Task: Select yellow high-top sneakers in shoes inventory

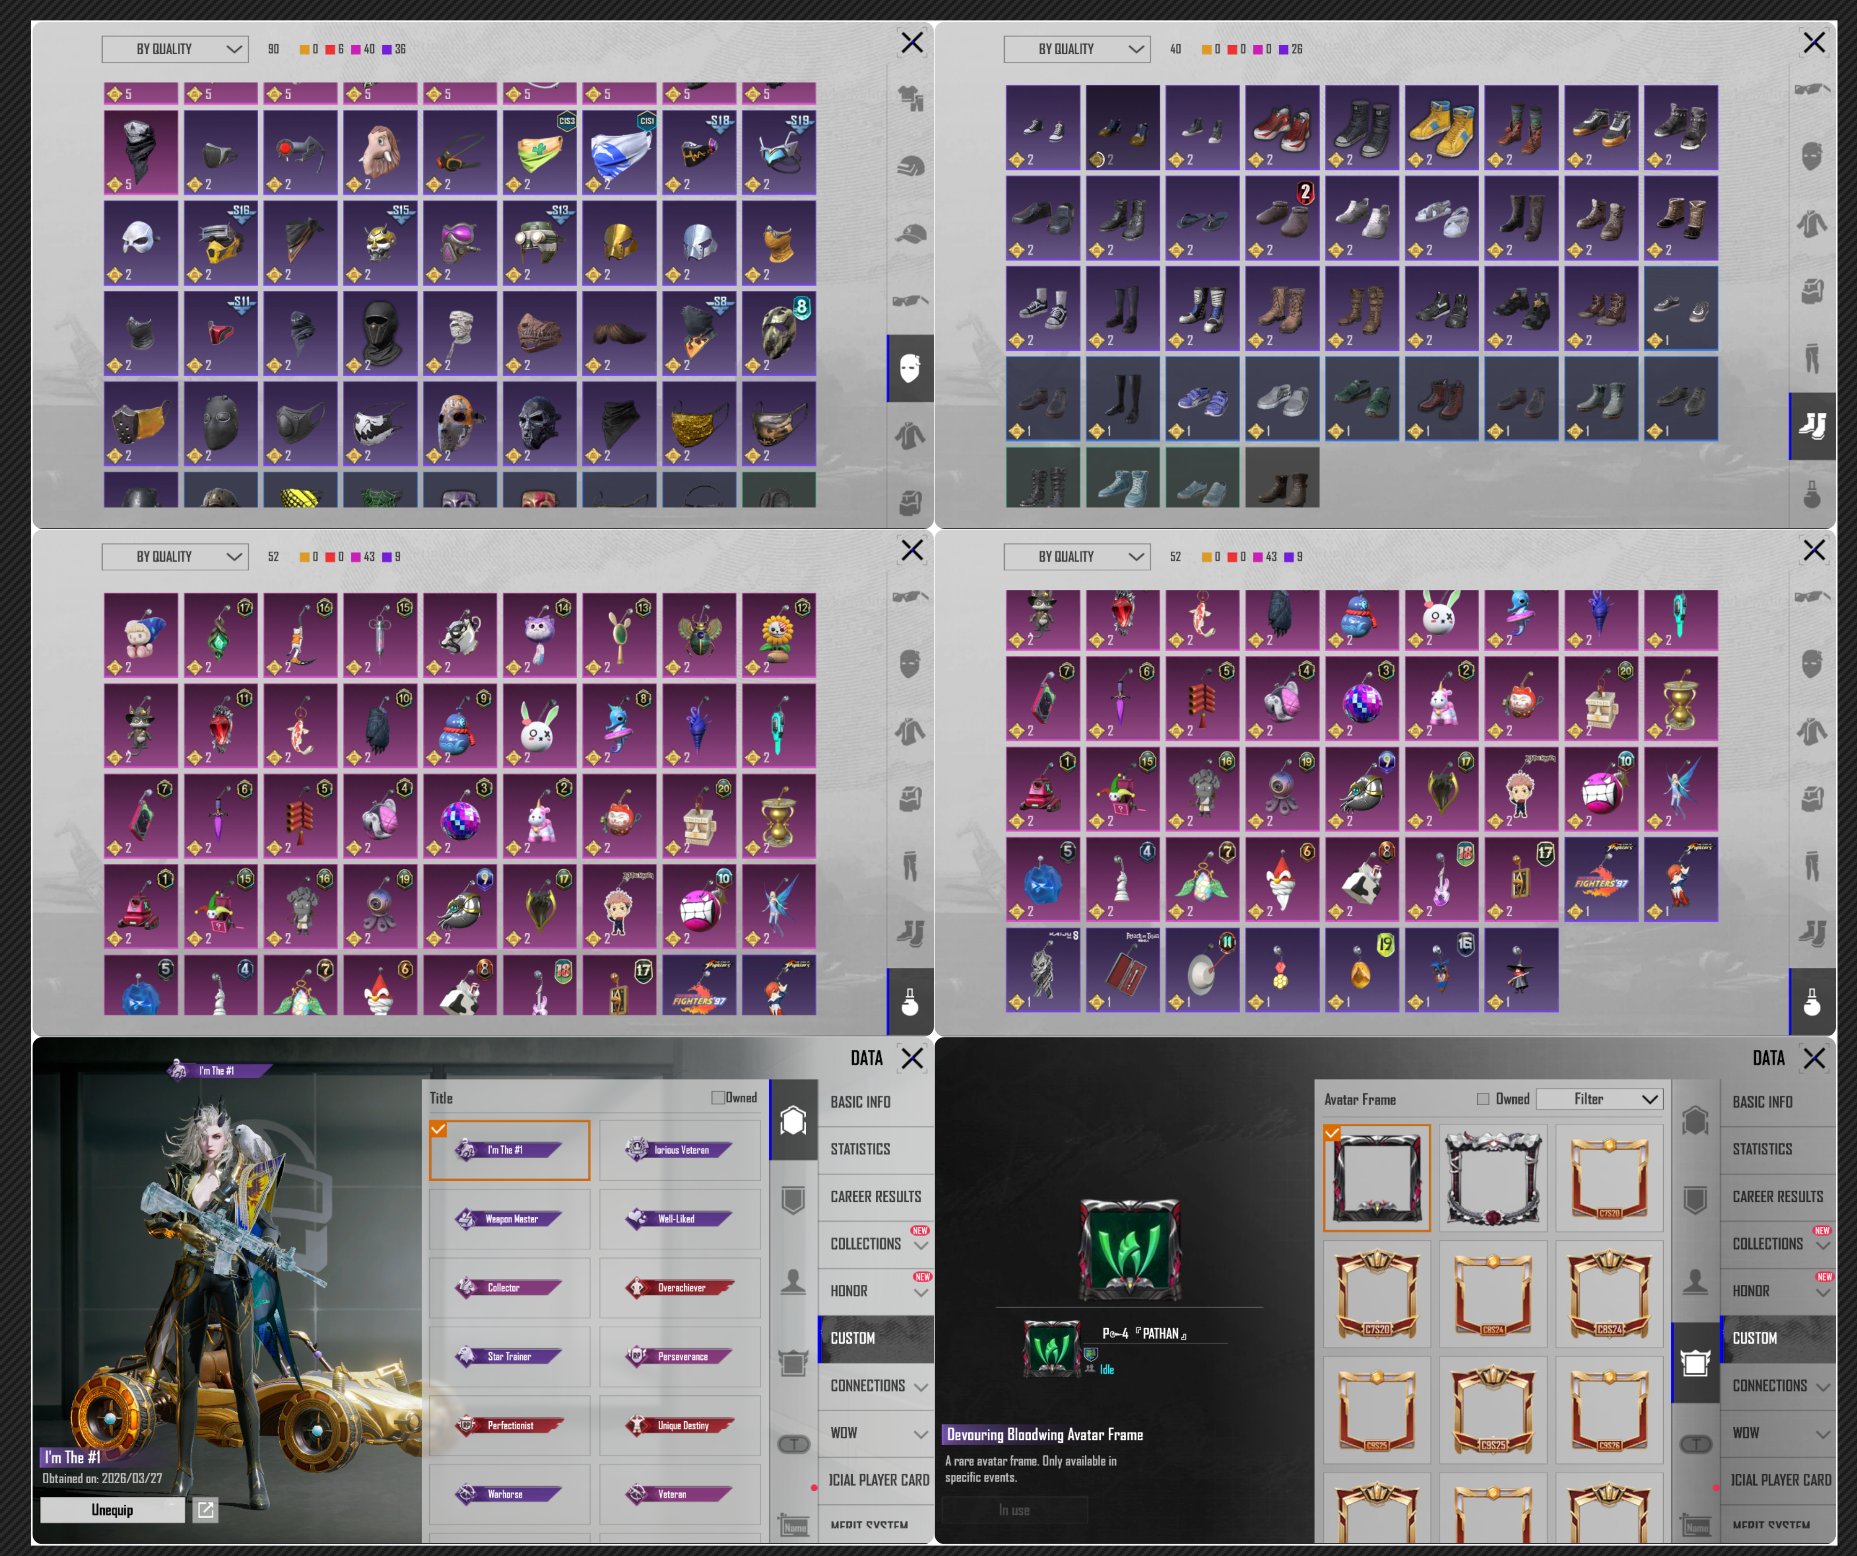Action: pyautogui.click(x=1441, y=127)
